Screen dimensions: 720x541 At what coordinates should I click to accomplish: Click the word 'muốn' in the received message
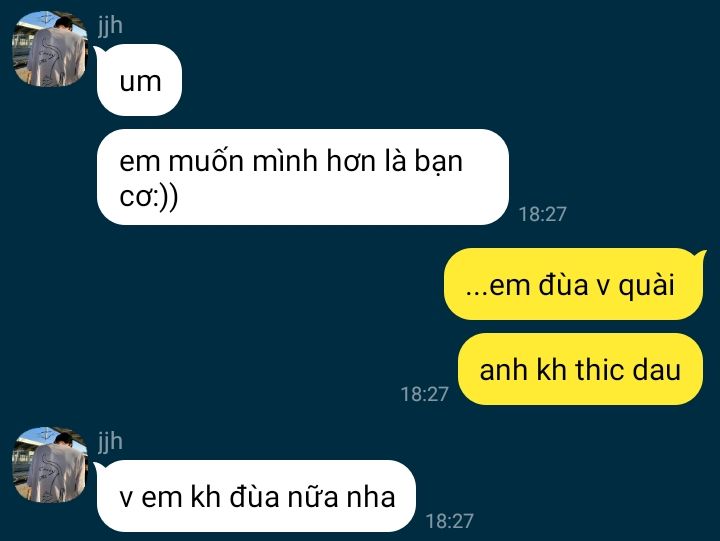click(x=206, y=161)
